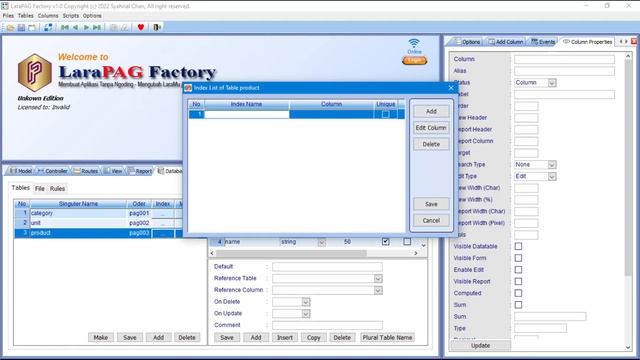640x360 pixels.
Task: Click horizontal scrollbar thumb under columns grid
Action: click(x=291, y=253)
